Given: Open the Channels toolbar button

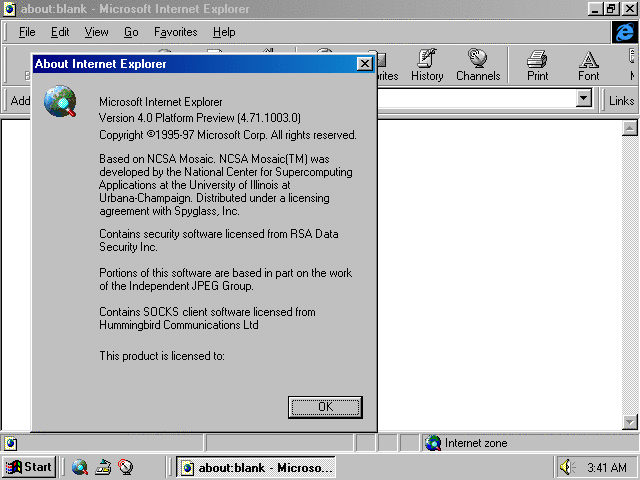Looking at the screenshot, I should (x=478, y=65).
